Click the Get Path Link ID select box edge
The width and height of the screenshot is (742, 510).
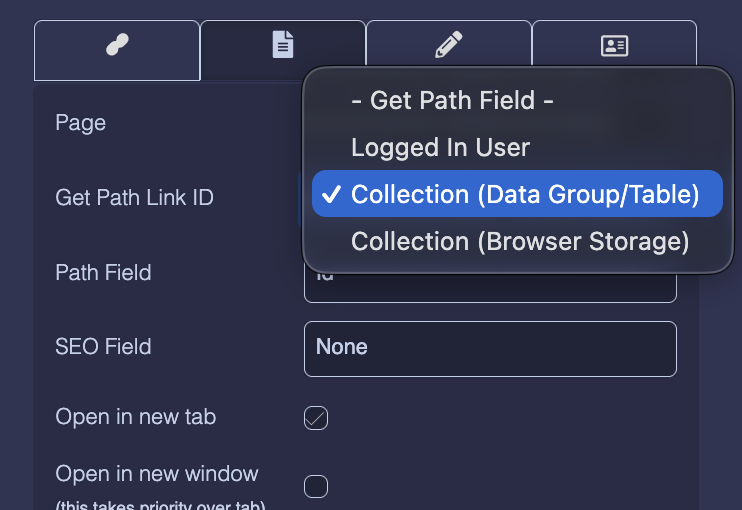[x=301, y=198]
